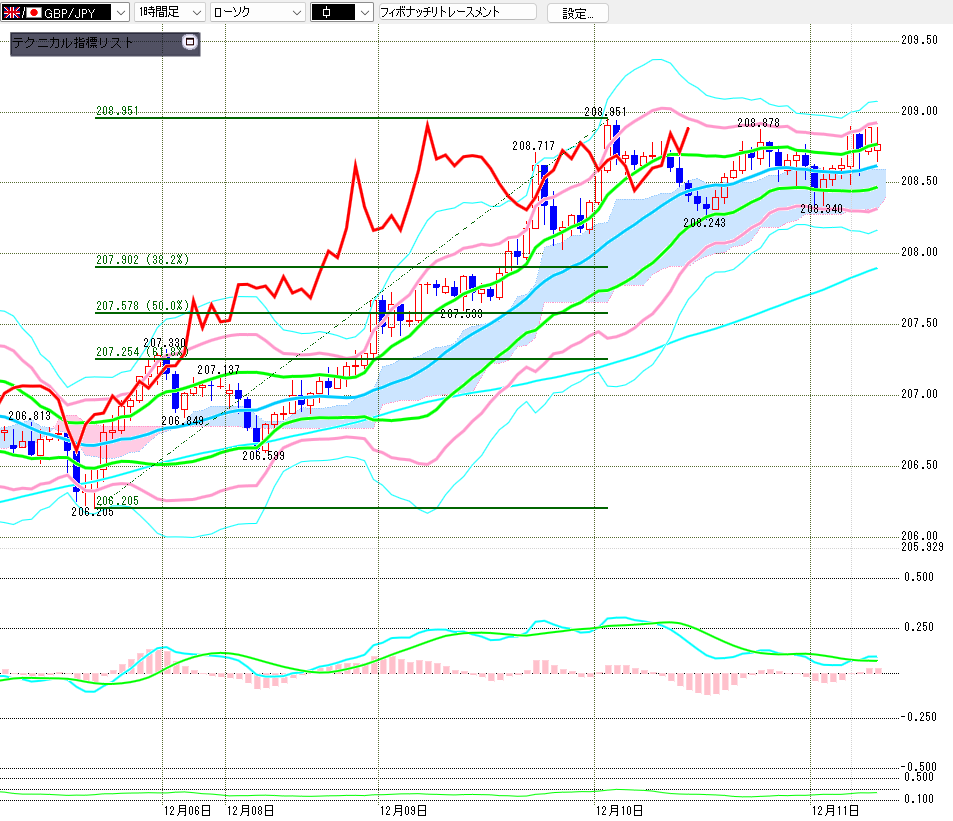Screen dimensions: 953x821
Task: Expand the テクニカル指標リスト panel icon
Action: click(190, 43)
